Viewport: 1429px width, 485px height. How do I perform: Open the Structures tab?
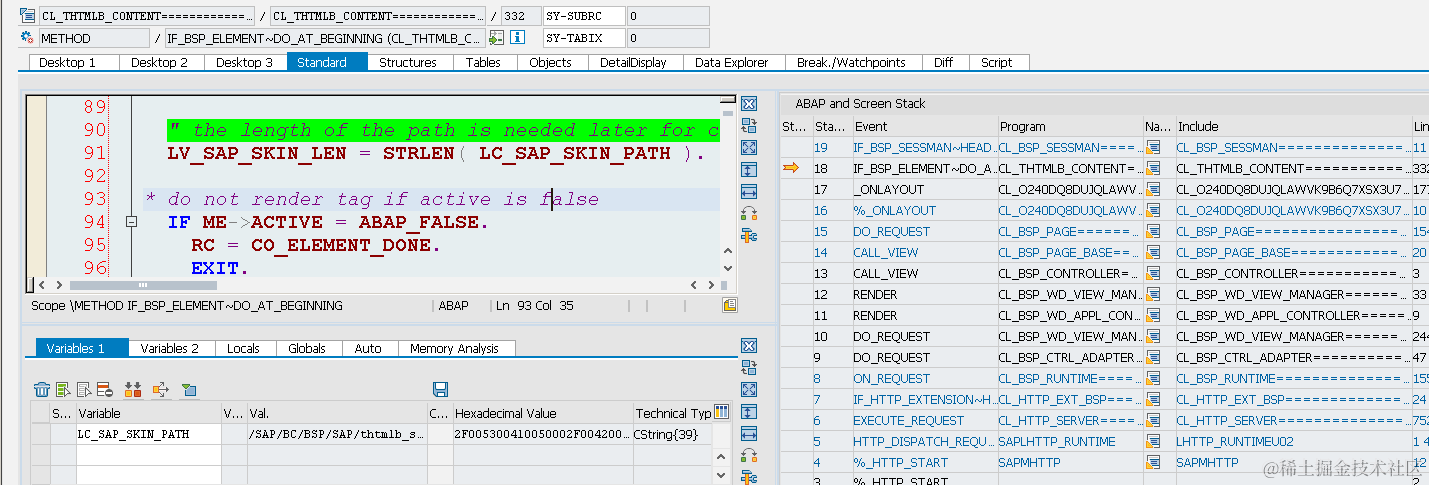[408, 62]
